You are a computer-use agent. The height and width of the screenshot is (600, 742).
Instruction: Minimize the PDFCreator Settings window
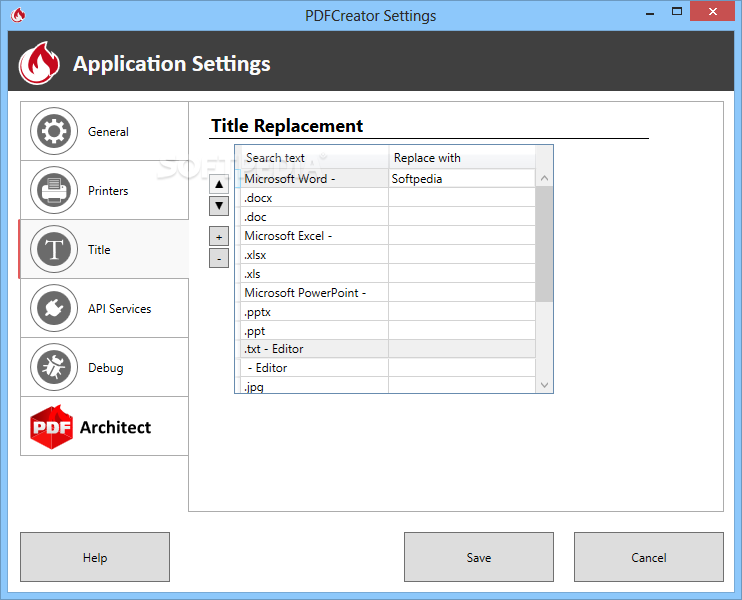650,13
